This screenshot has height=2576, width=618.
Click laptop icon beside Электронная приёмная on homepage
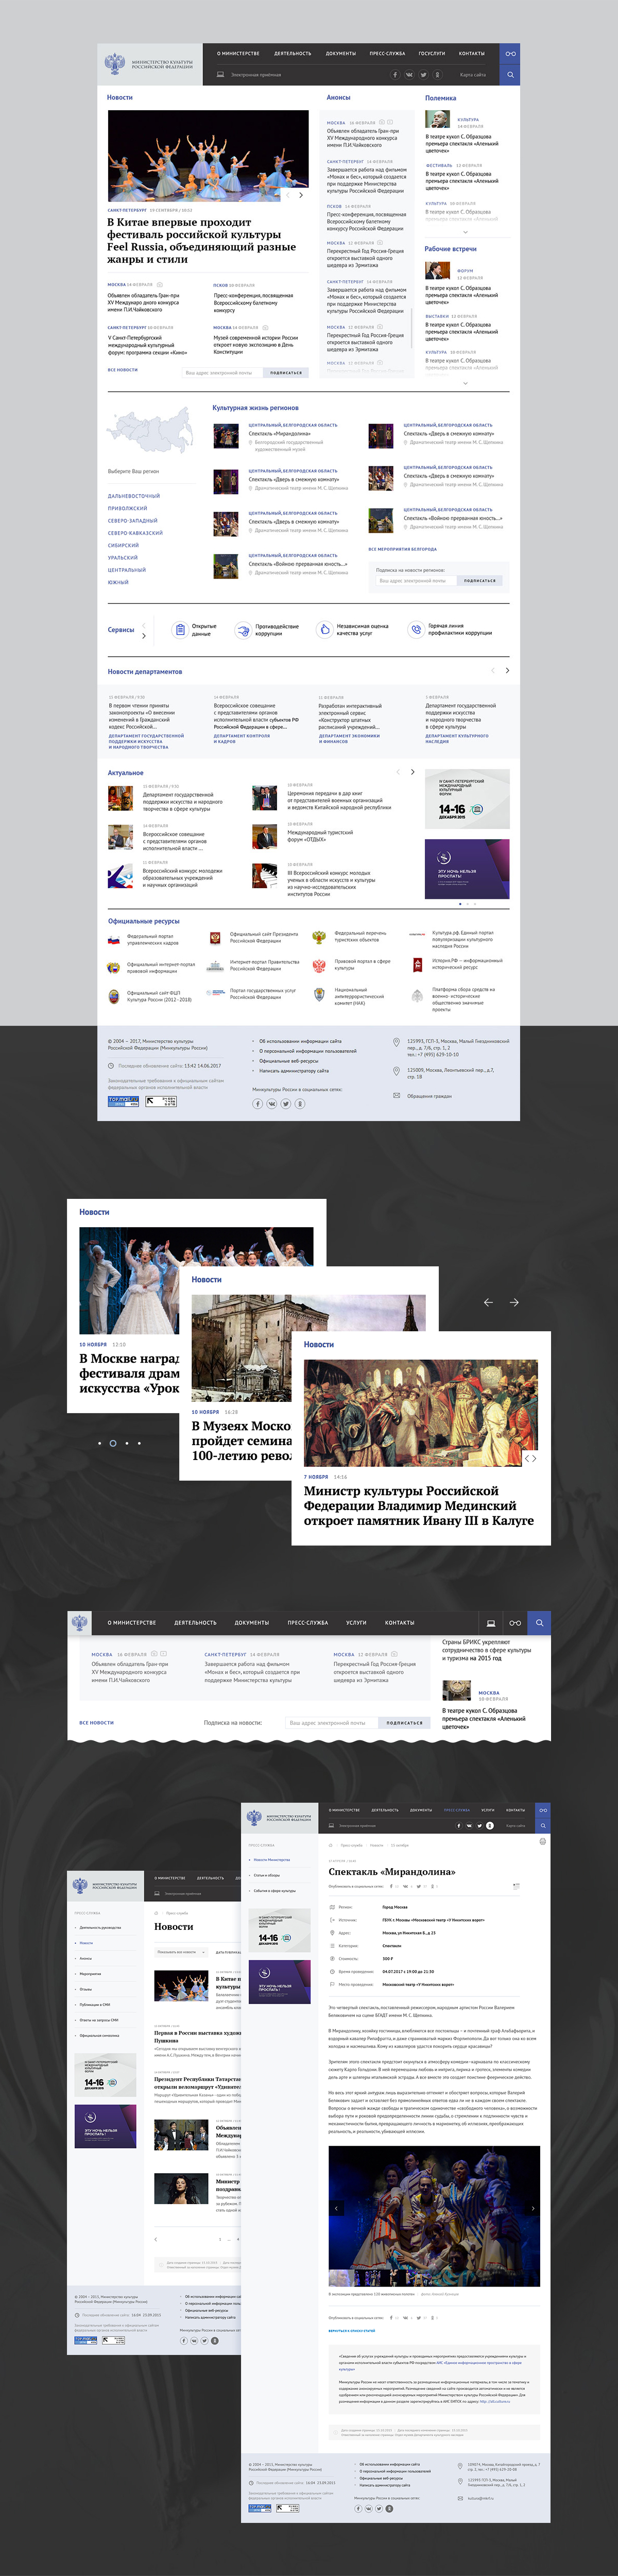(220, 75)
